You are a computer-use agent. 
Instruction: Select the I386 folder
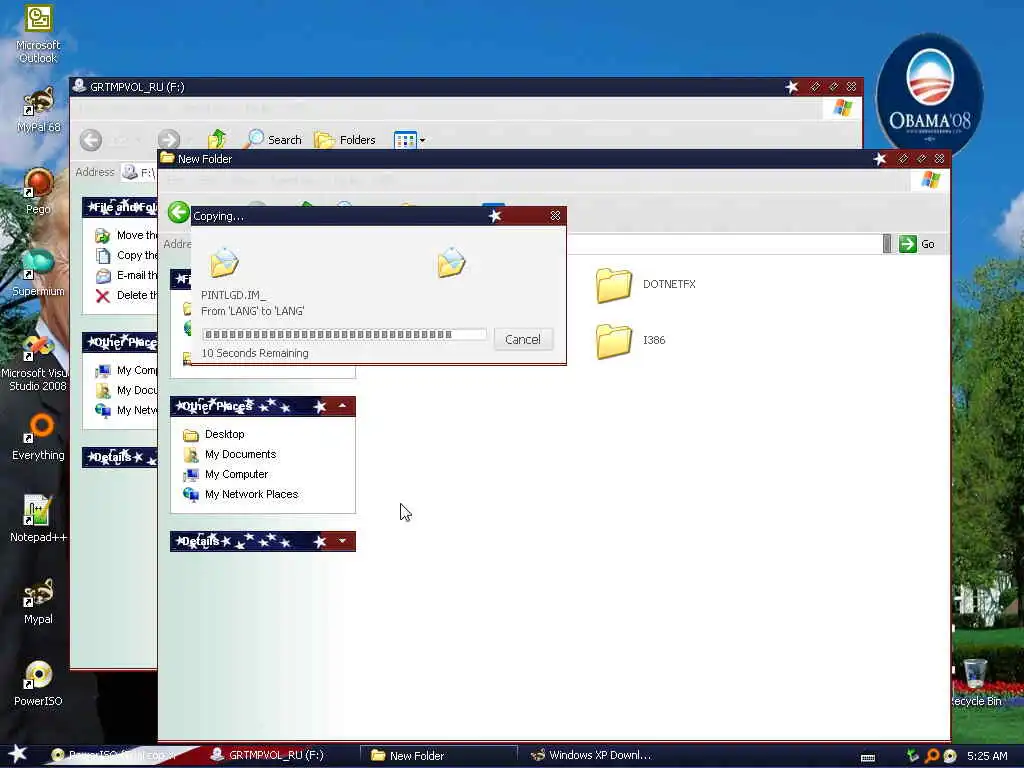point(630,340)
